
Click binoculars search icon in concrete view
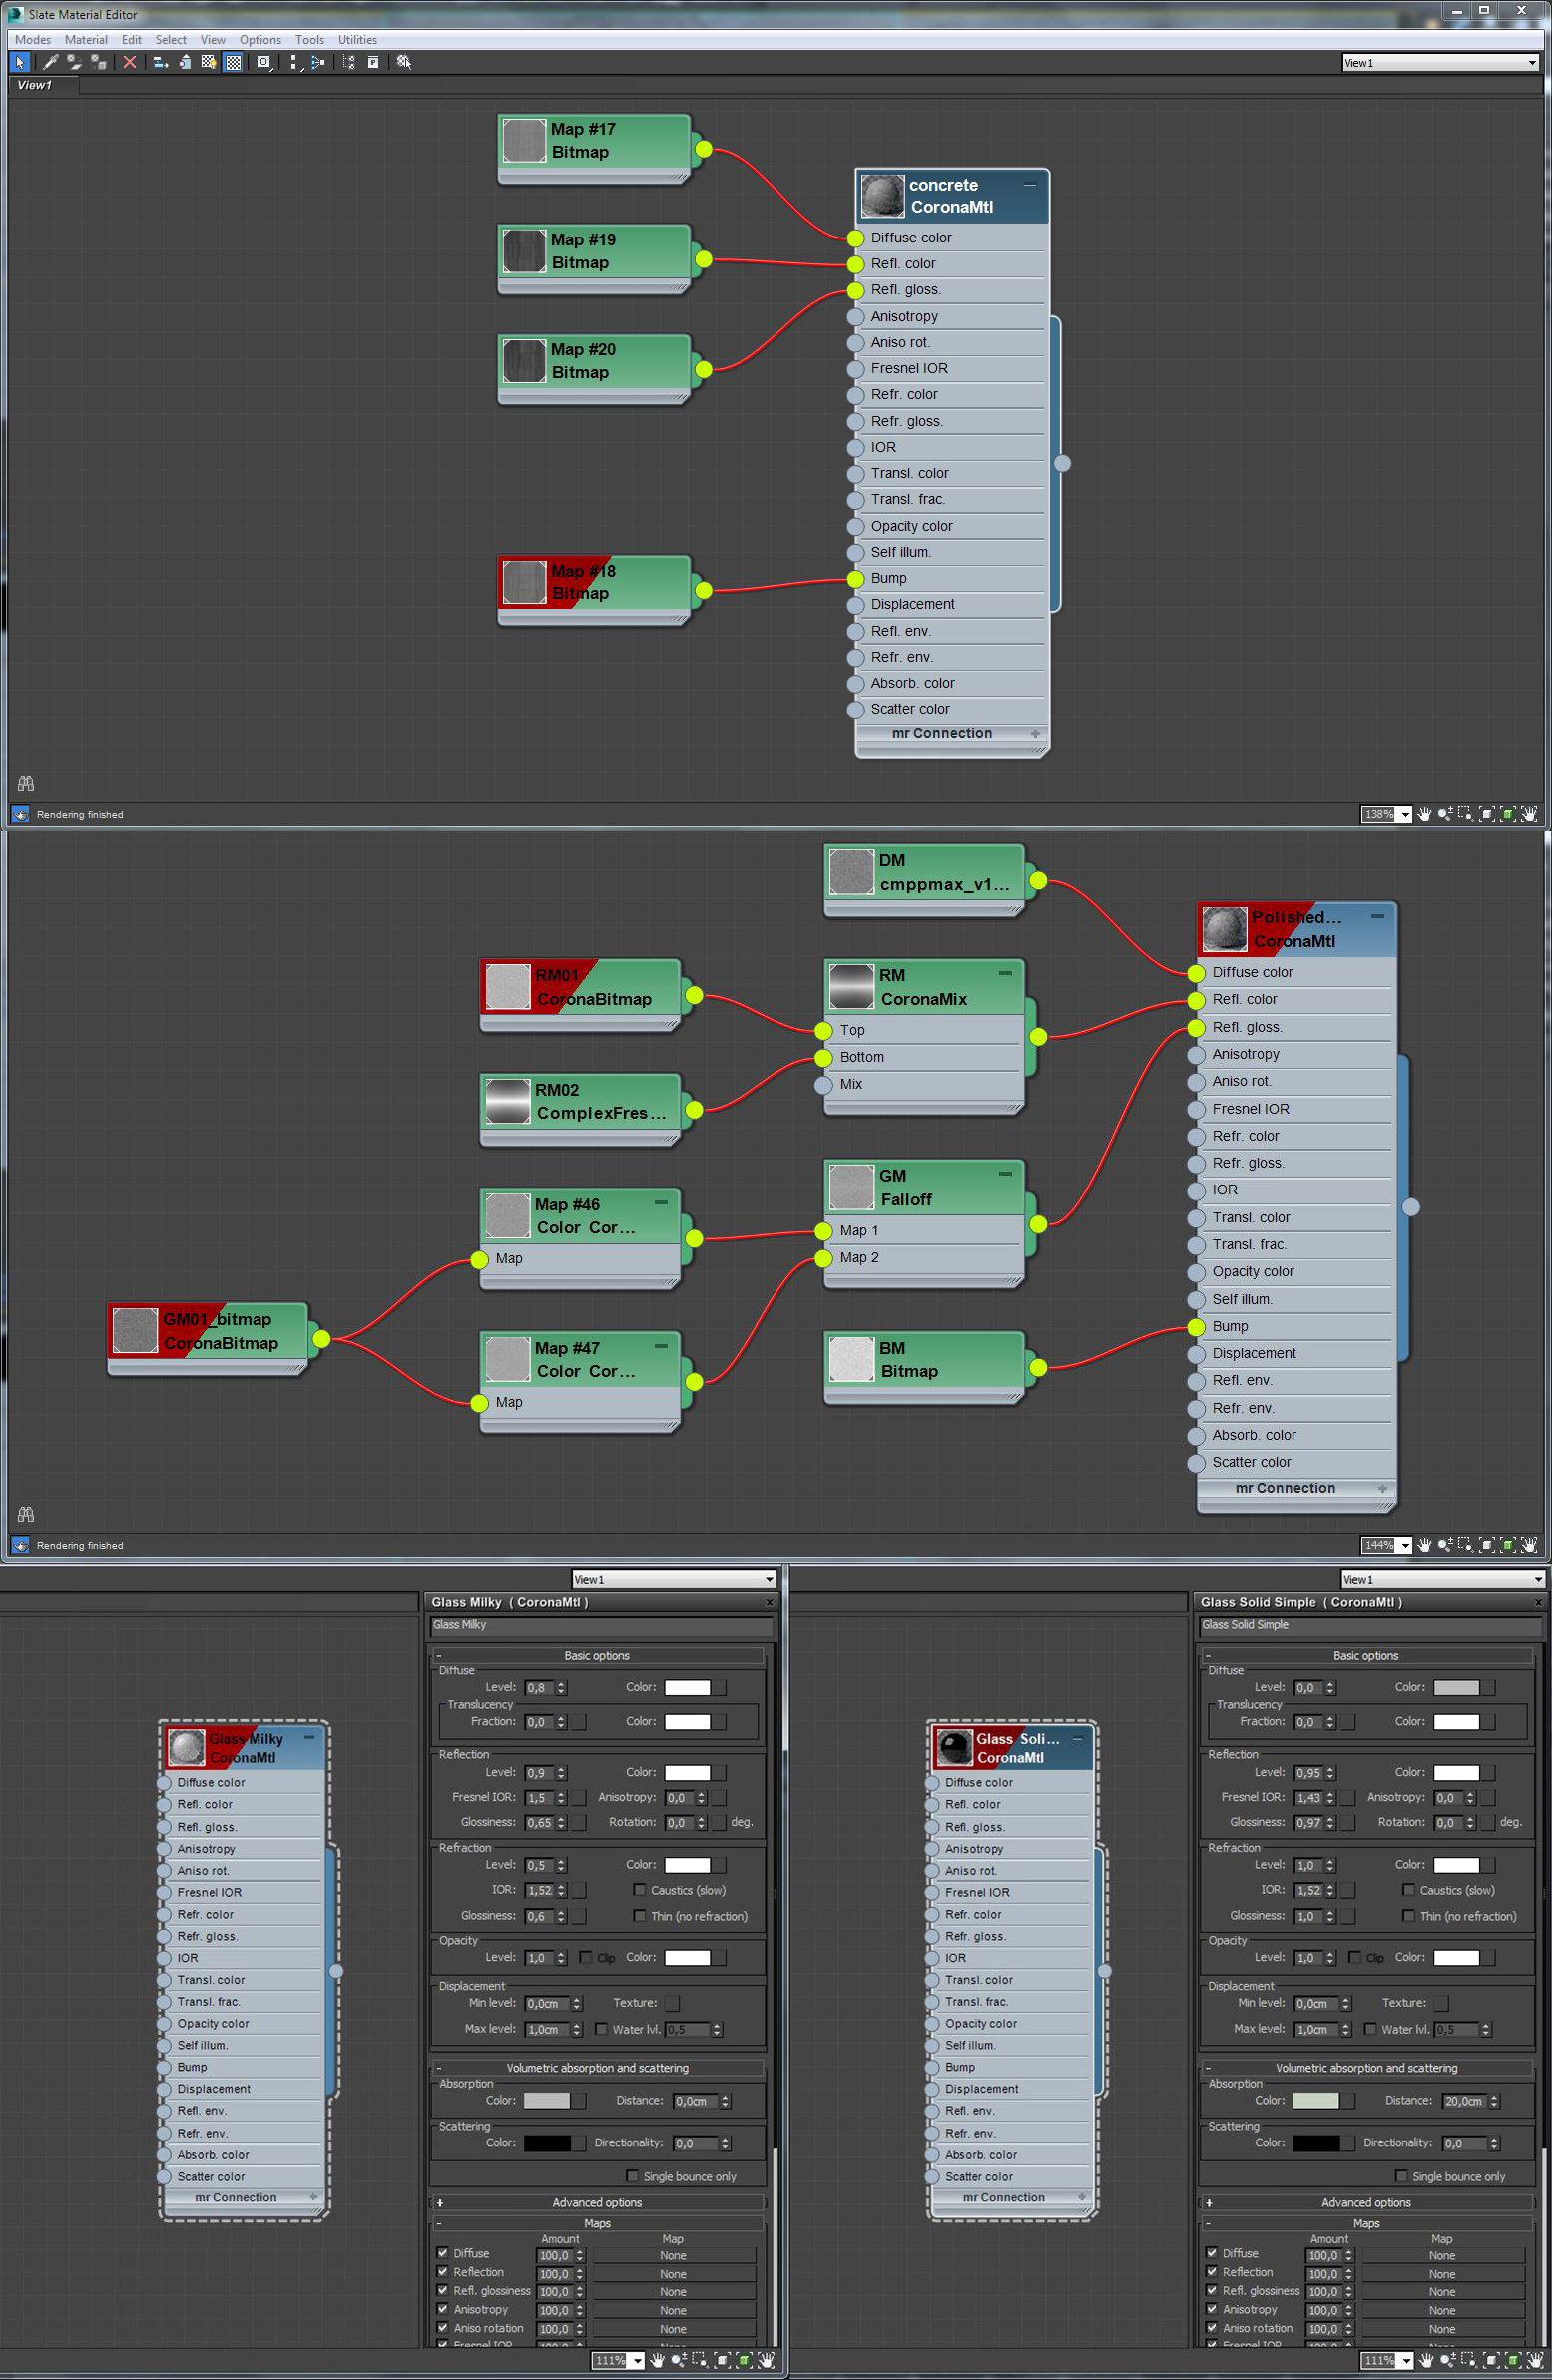click(x=26, y=784)
